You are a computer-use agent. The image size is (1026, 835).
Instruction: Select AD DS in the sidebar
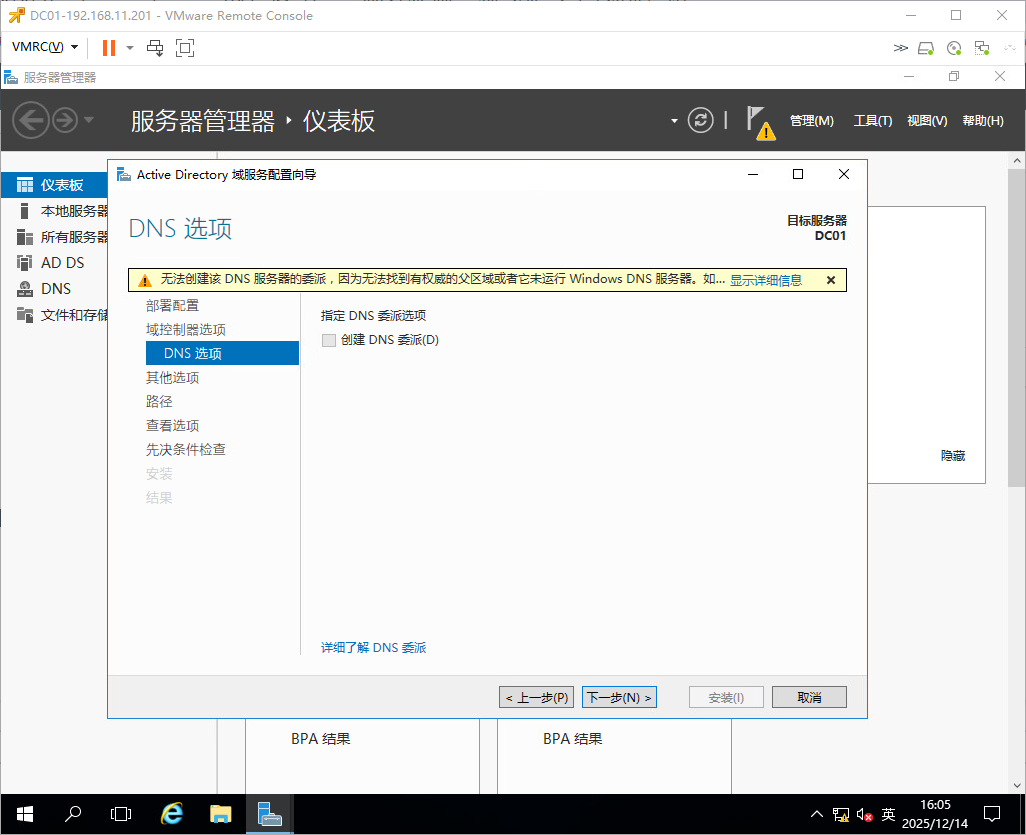pos(54,262)
